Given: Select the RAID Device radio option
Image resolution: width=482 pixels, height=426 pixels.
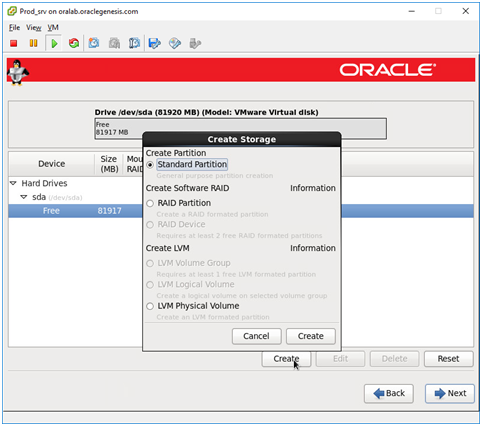Looking at the screenshot, I should point(150,225).
